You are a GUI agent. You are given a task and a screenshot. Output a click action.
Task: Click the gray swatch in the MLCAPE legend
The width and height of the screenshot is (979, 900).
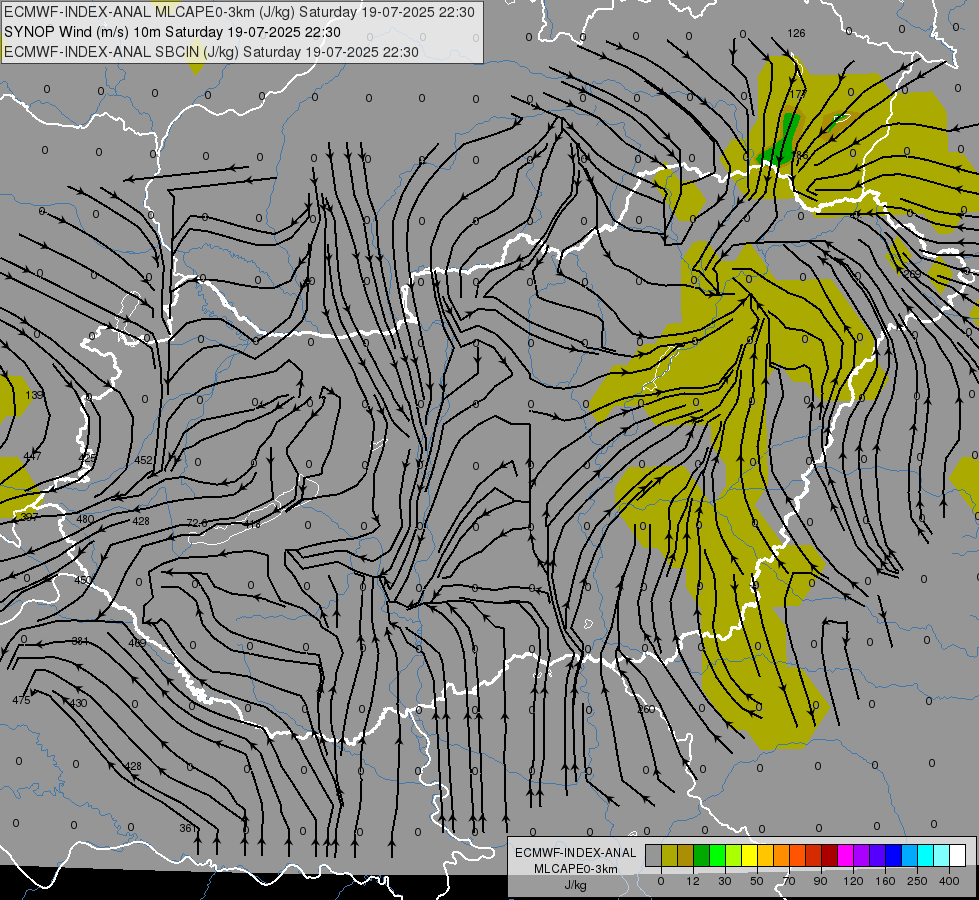tap(654, 855)
